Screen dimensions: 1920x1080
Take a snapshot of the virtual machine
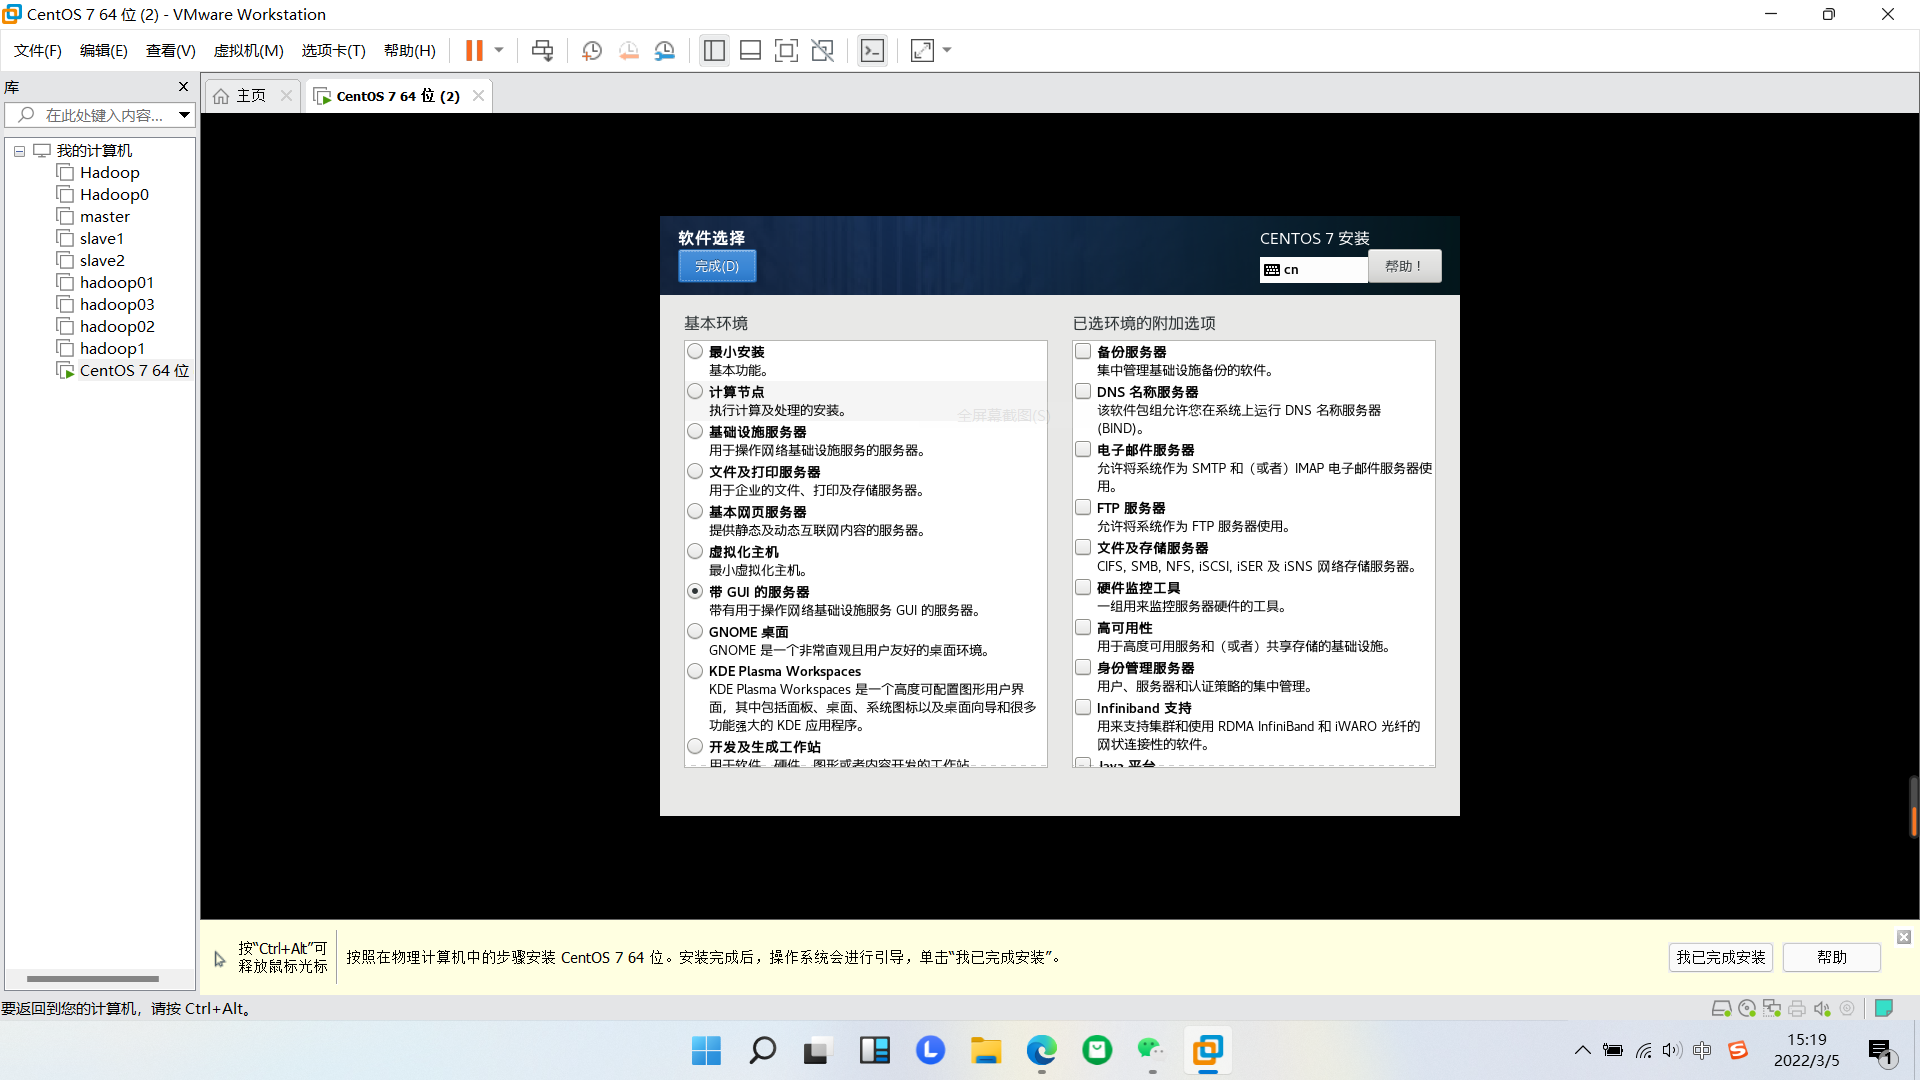click(591, 50)
